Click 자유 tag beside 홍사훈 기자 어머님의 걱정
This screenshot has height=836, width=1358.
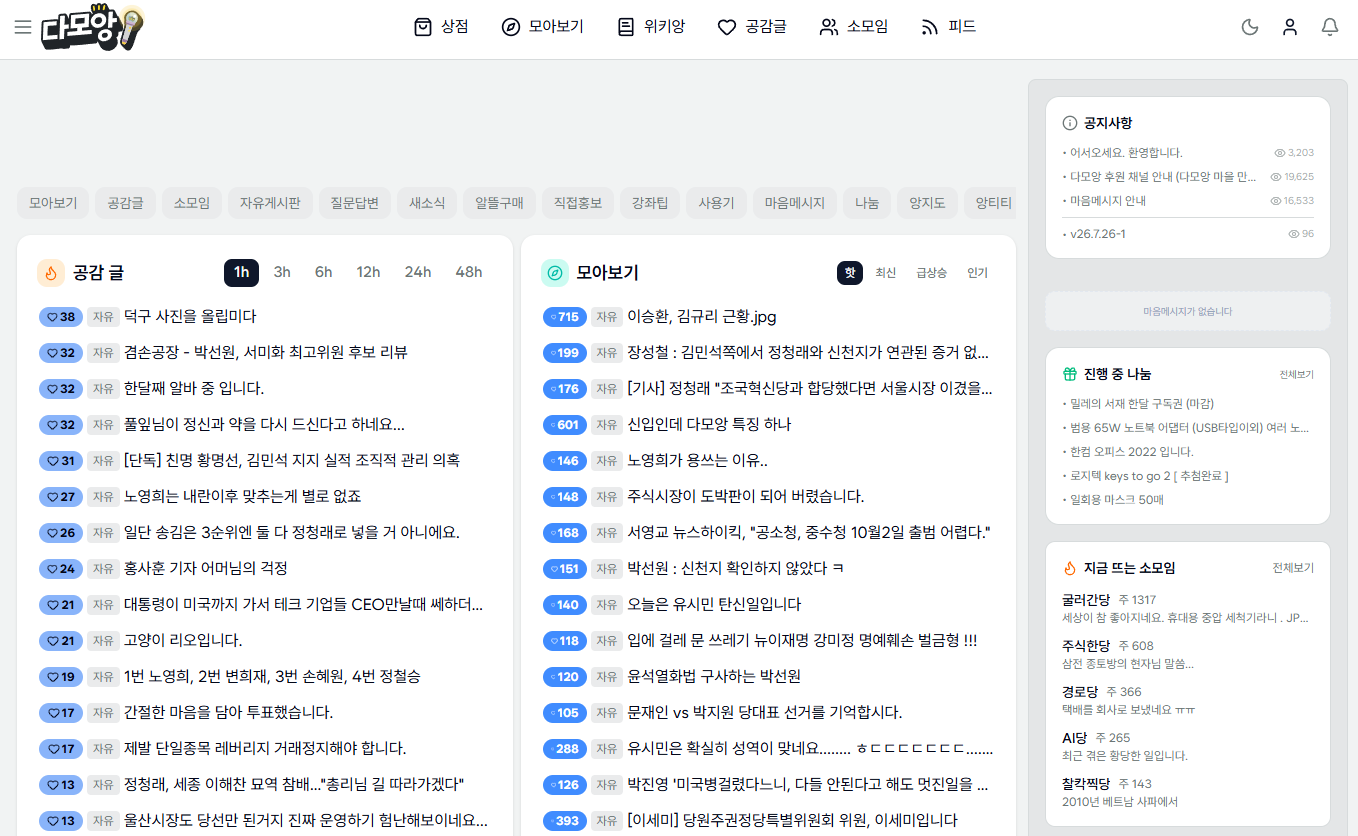pyautogui.click(x=103, y=569)
